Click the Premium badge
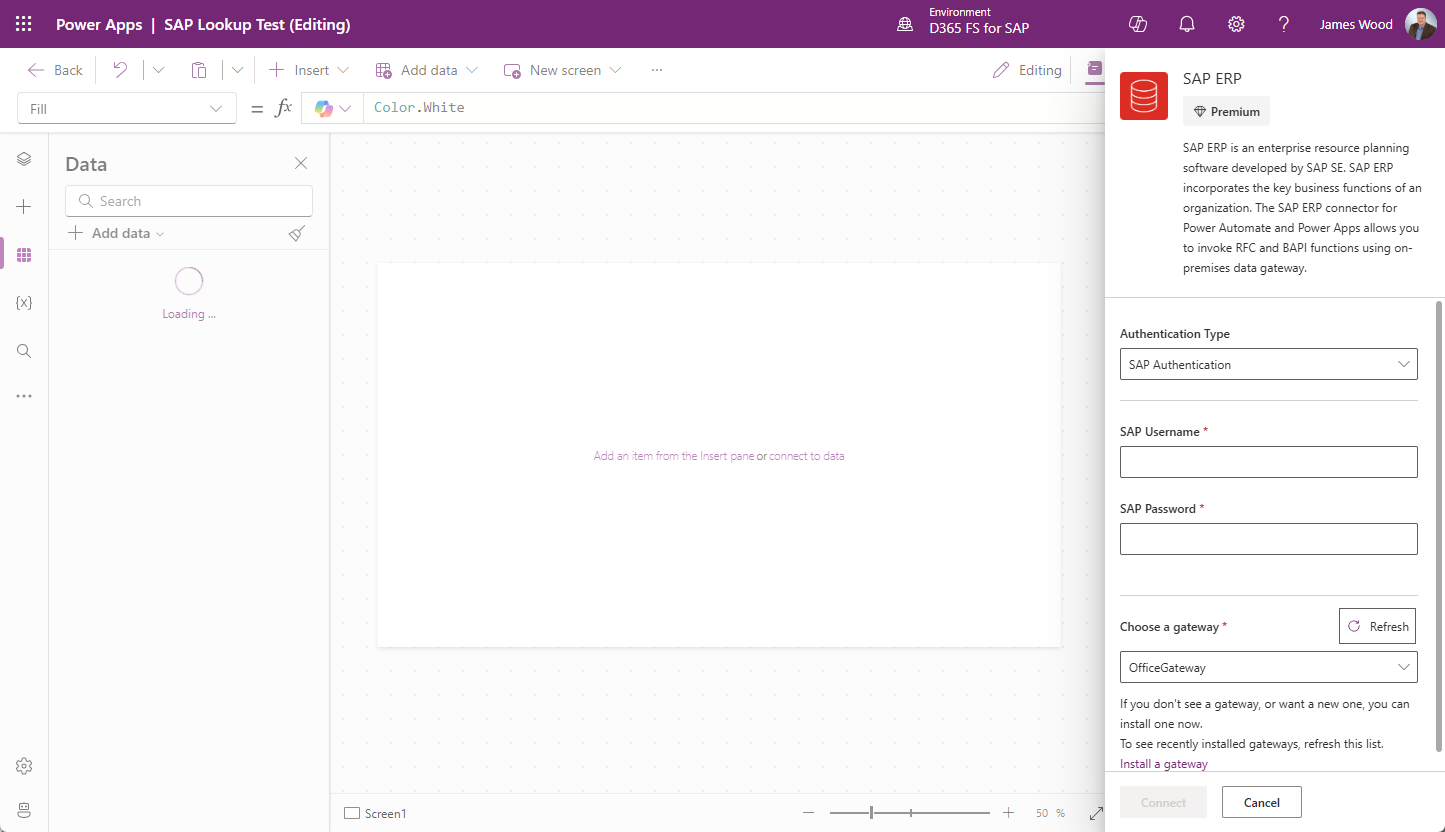The height and width of the screenshot is (832, 1445). tap(1226, 112)
